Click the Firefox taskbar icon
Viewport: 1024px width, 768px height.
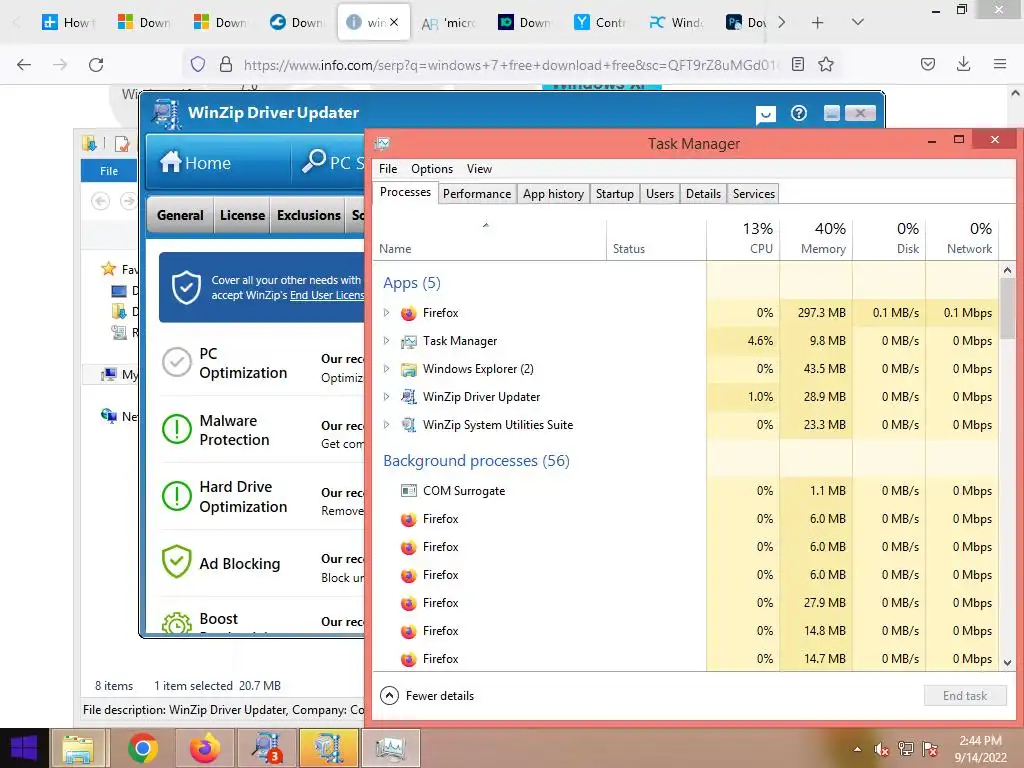(205, 748)
